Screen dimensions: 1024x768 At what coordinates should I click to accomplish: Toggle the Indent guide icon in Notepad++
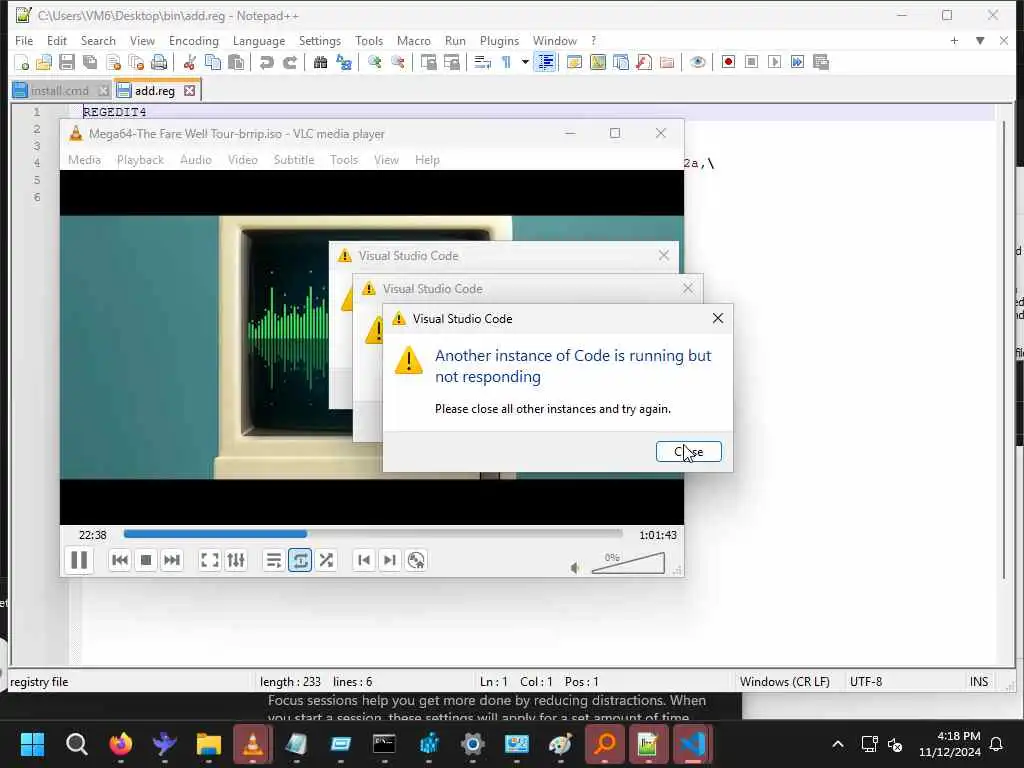pyautogui.click(x=545, y=63)
